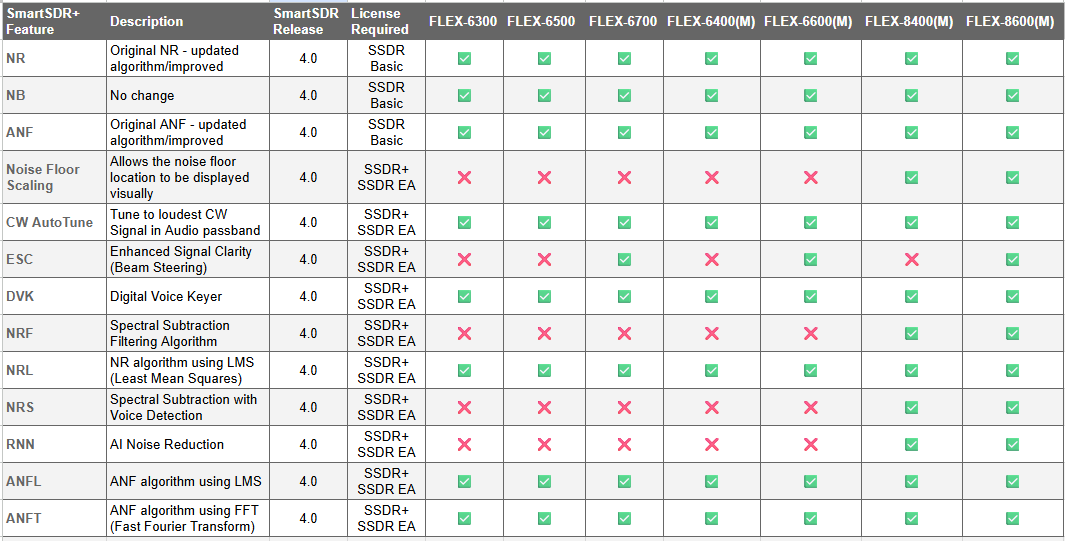The image size is (1065, 541).
Task: Click the Digital Voice Keyer description cell
Action: click(187, 297)
